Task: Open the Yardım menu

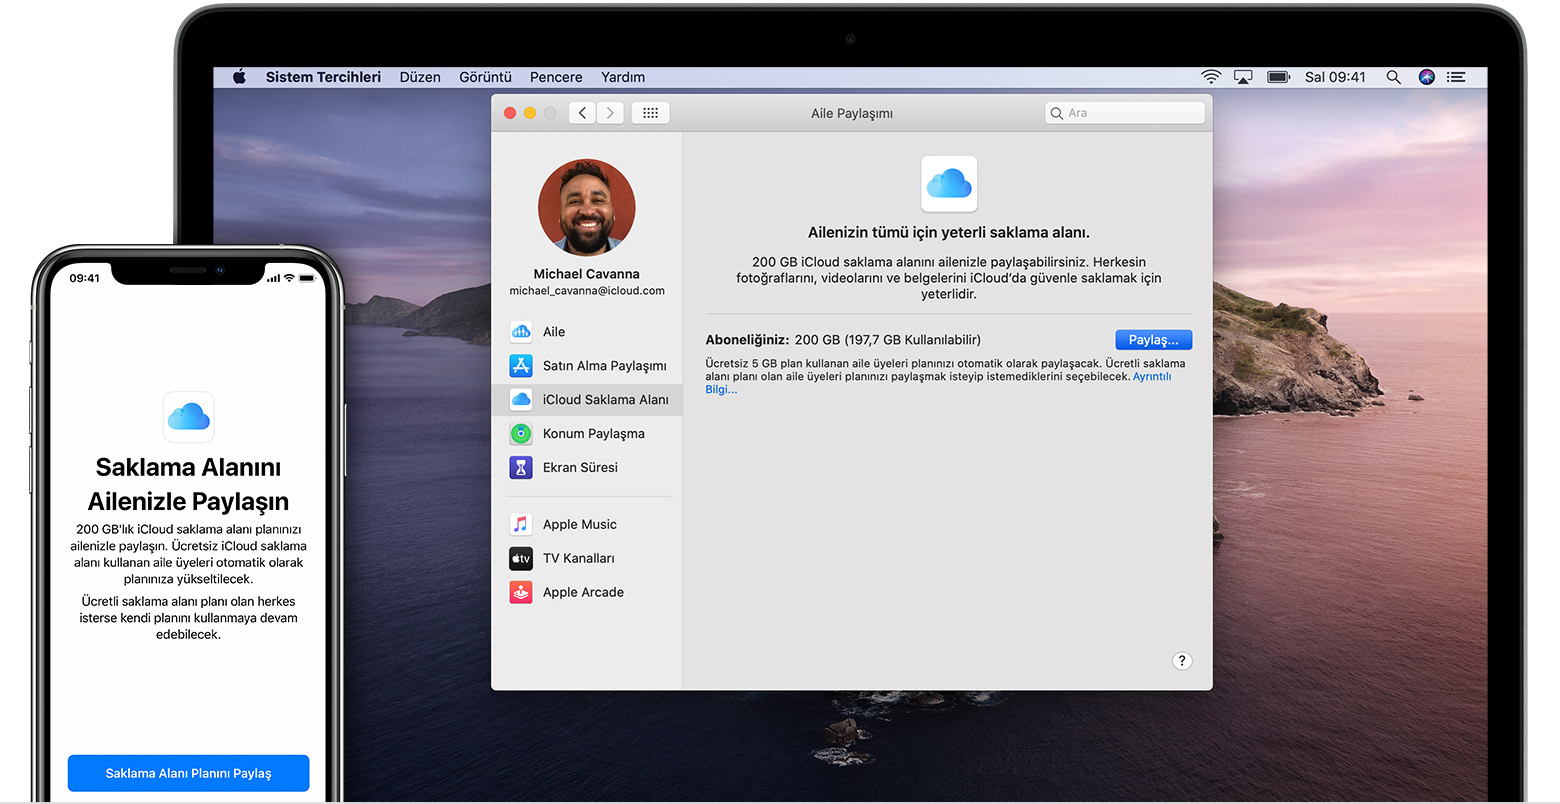Action: (x=623, y=77)
